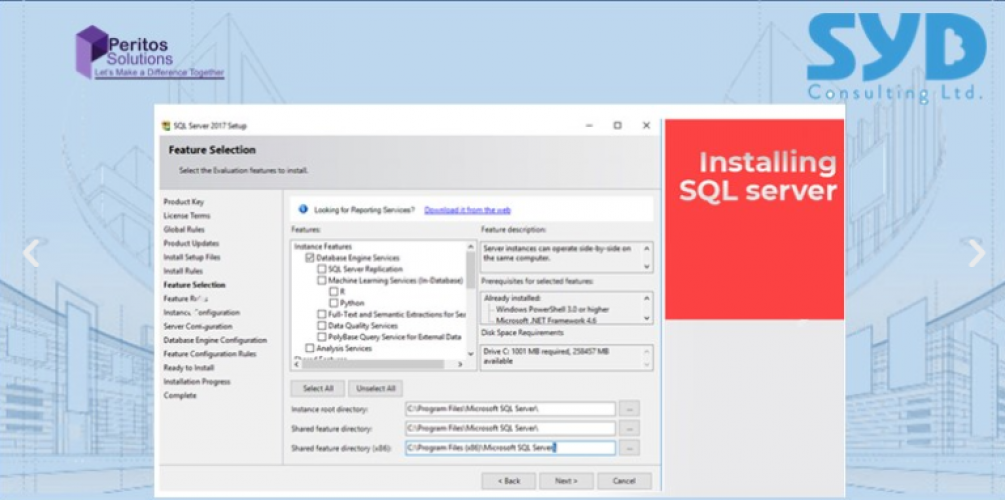Click the Shared feature directory field

click(x=510, y=428)
